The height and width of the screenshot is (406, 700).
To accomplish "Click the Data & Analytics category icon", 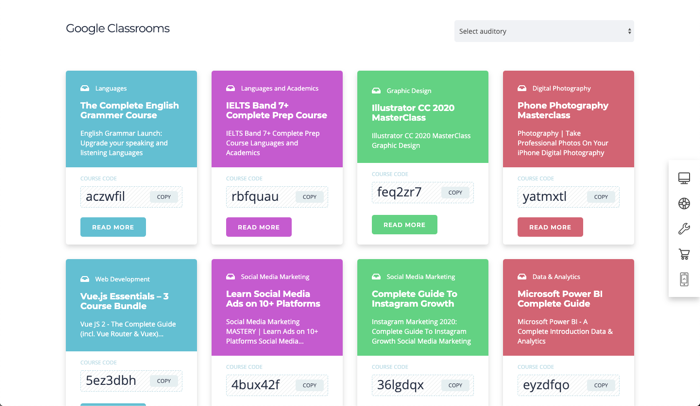I will tap(522, 277).
